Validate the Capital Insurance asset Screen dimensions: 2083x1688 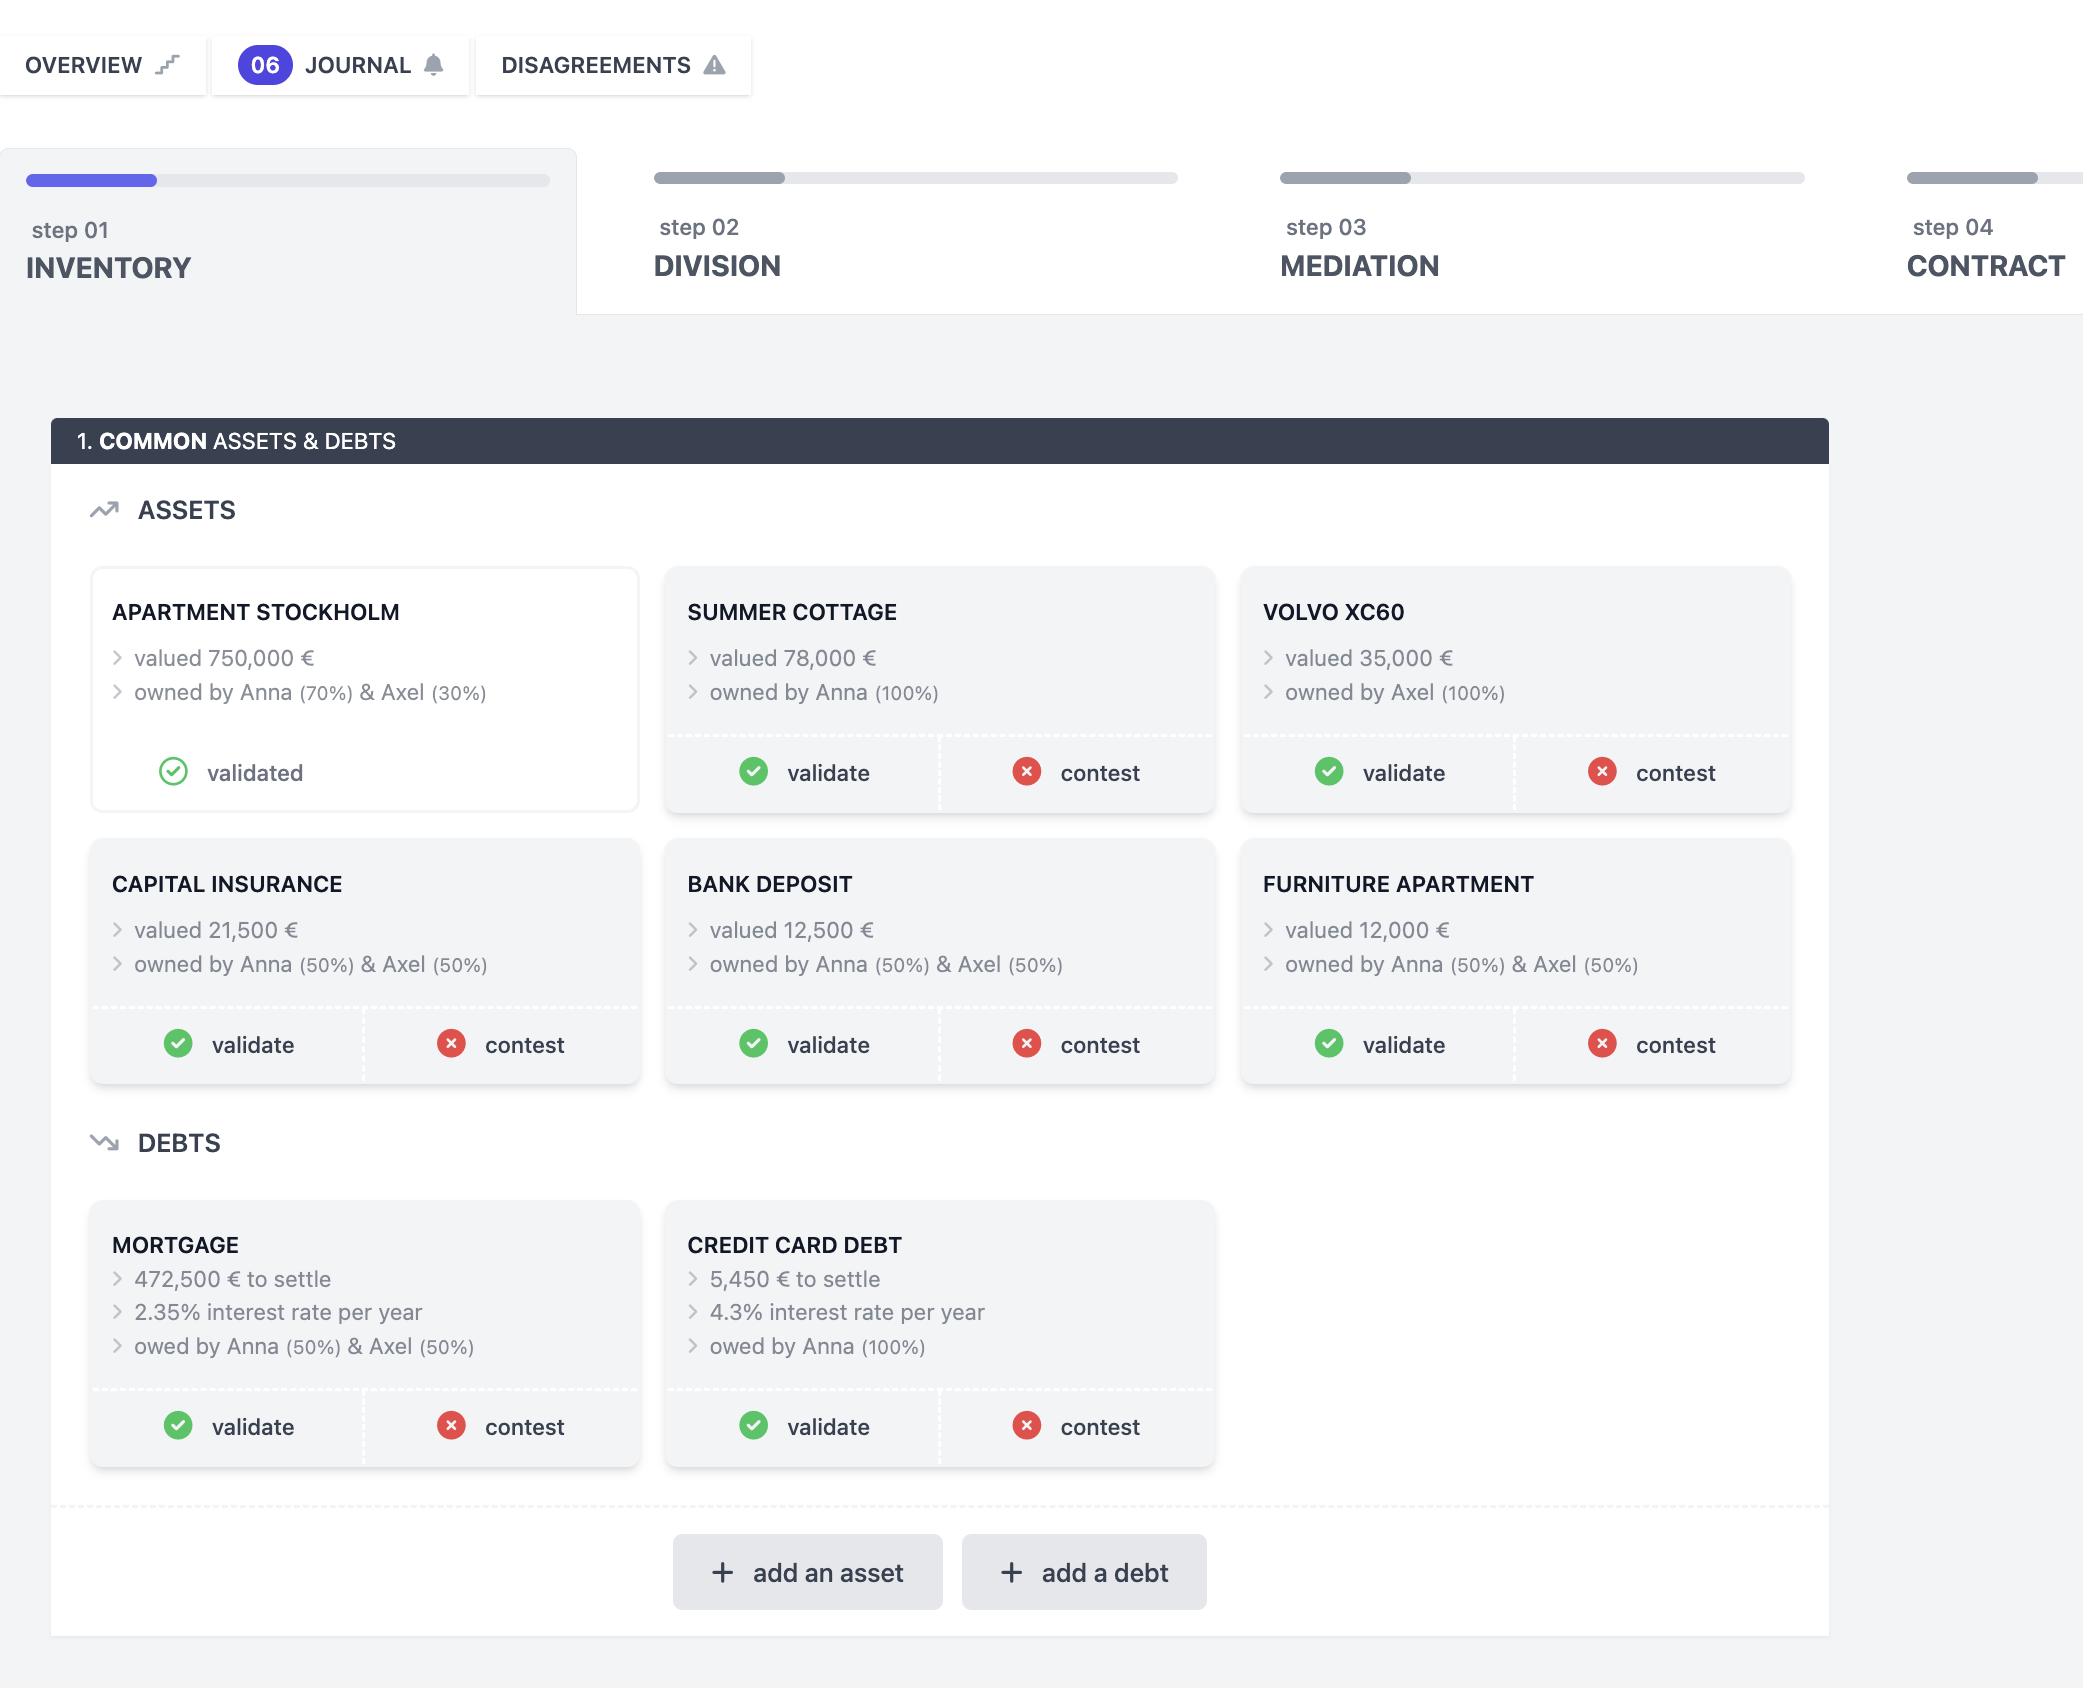click(x=228, y=1045)
